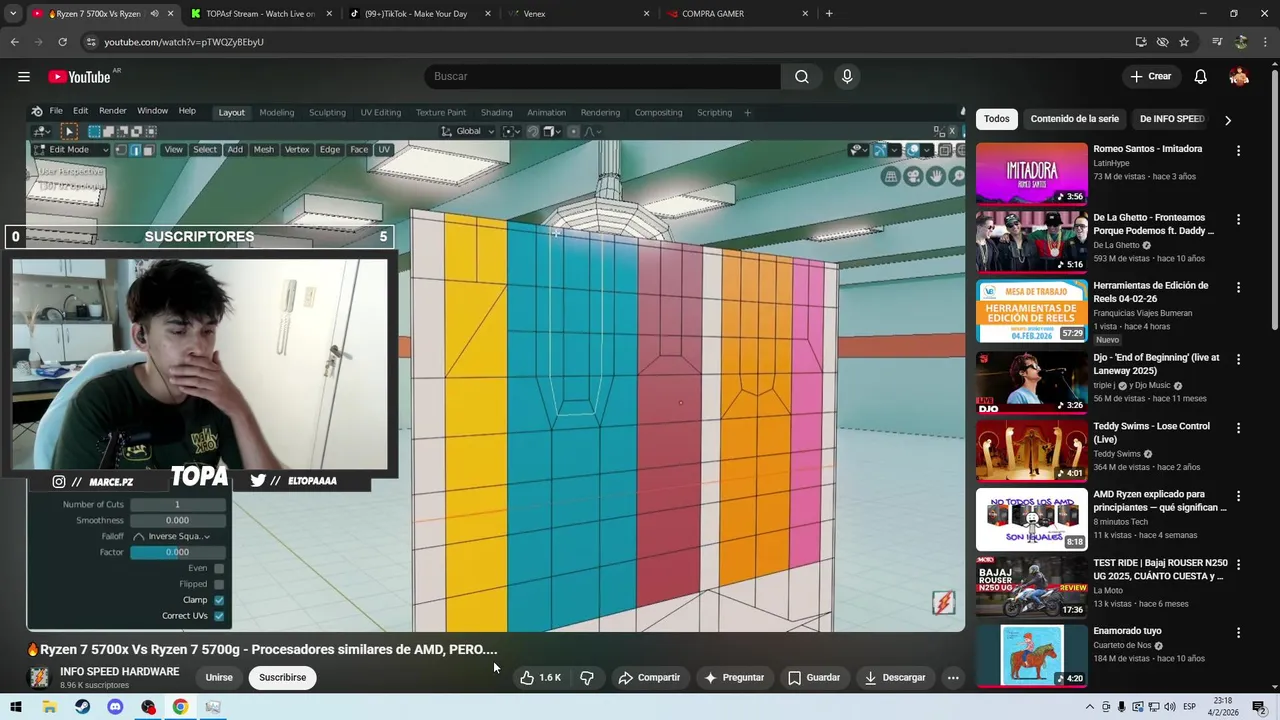Like the video with thumbs-up button

[540, 678]
